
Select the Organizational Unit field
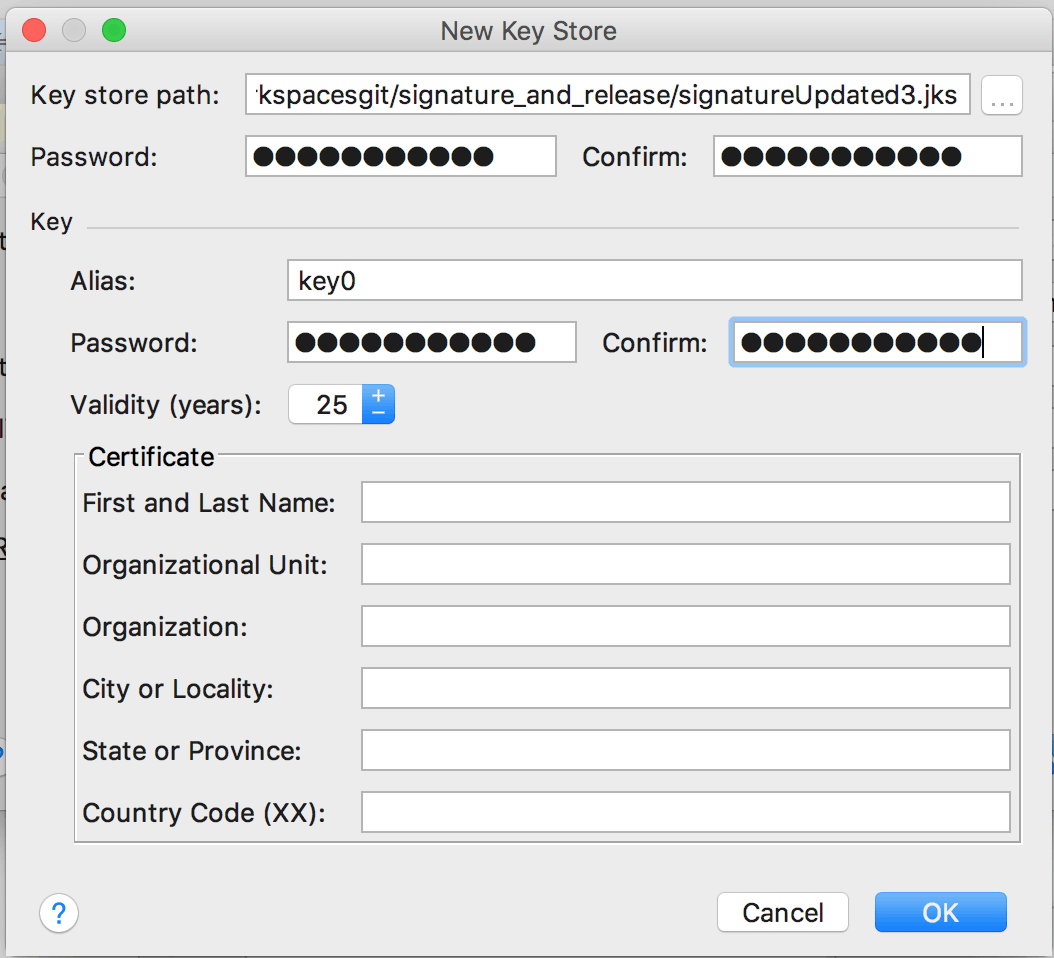[685, 565]
